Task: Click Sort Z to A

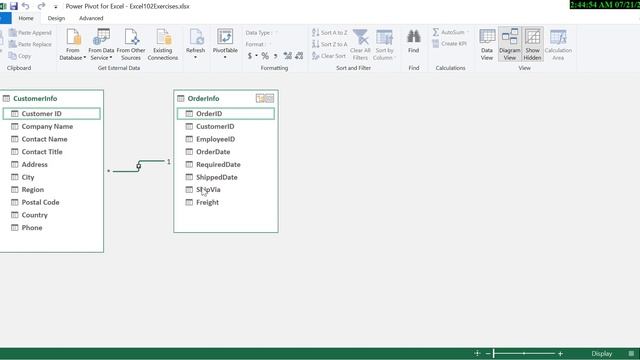Action: 330,44
